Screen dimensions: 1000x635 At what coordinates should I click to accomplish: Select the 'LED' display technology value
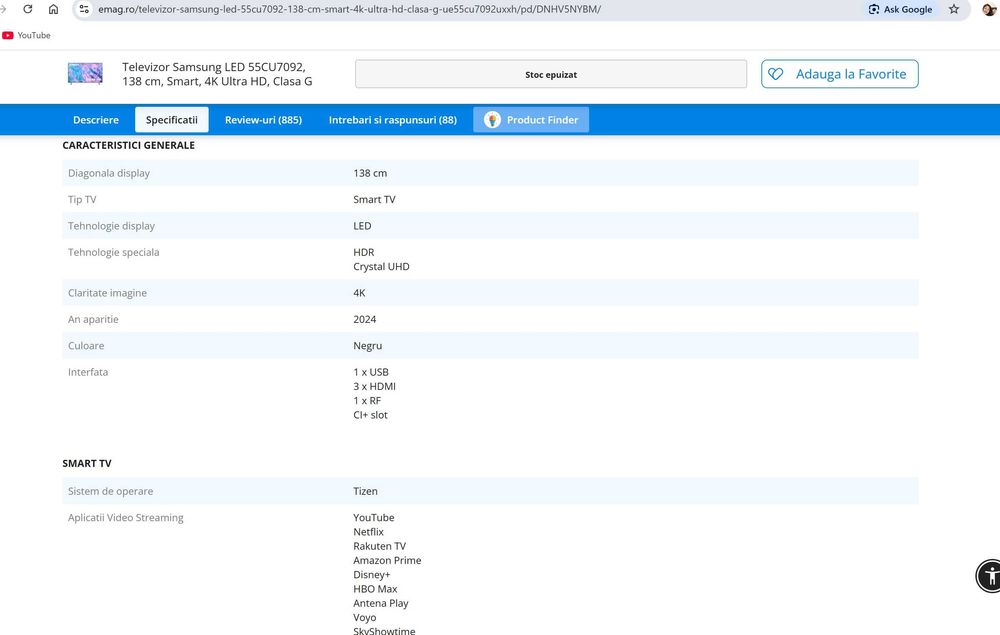coord(362,226)
